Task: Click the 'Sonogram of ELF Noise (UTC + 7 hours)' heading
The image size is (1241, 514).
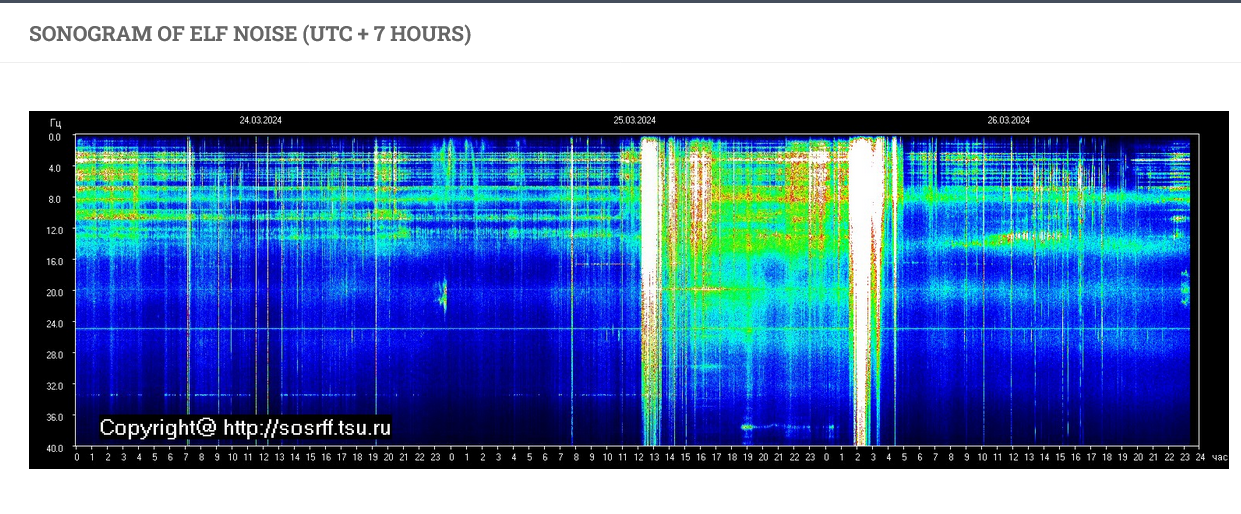Action: pyautogui.click(x=250, y=34)
